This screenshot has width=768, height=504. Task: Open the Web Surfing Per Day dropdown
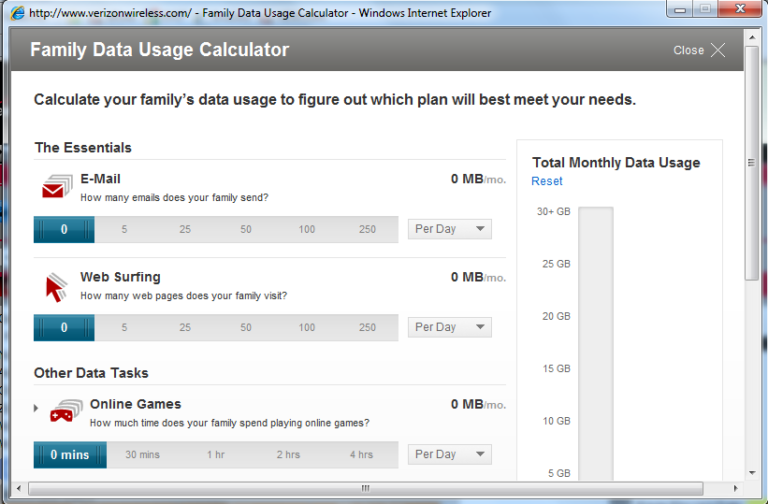coord(450,327)
